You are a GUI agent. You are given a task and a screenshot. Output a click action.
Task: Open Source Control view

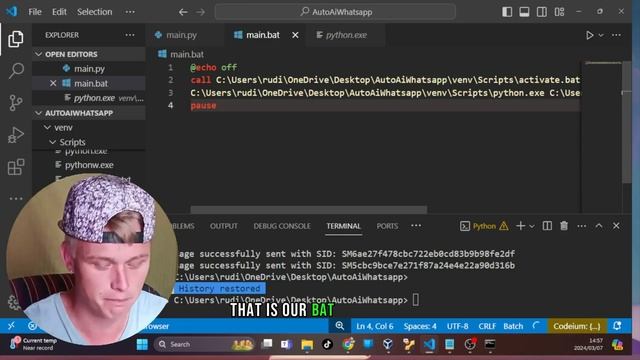(x=16, y=102)
